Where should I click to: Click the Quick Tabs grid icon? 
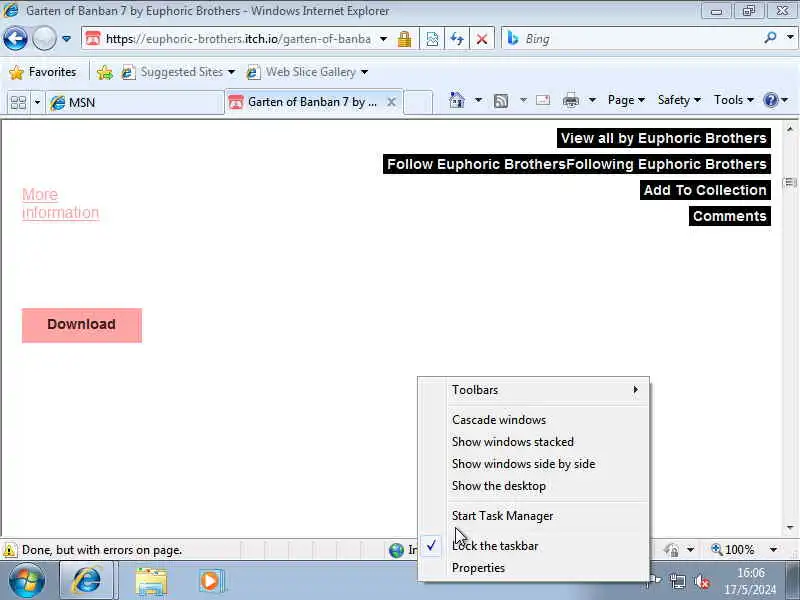(x=18, y=103)
